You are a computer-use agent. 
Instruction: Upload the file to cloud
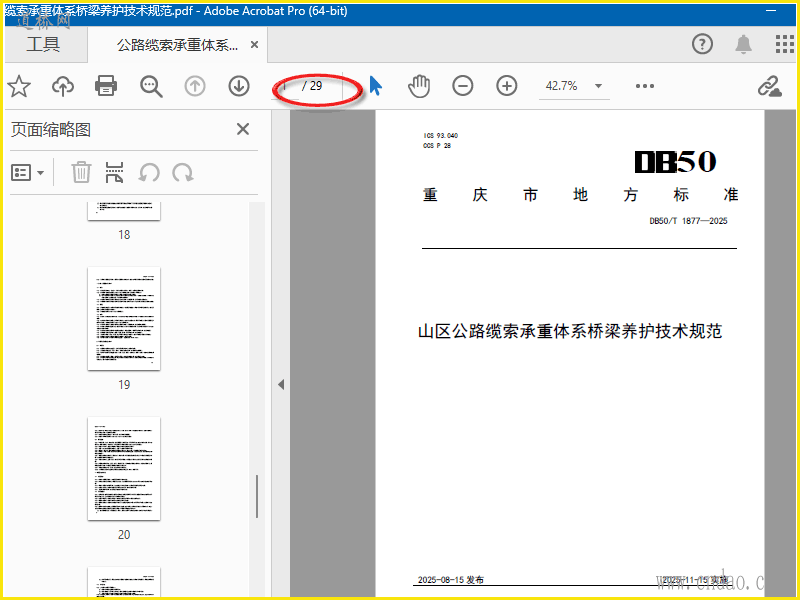coord(63,86)
